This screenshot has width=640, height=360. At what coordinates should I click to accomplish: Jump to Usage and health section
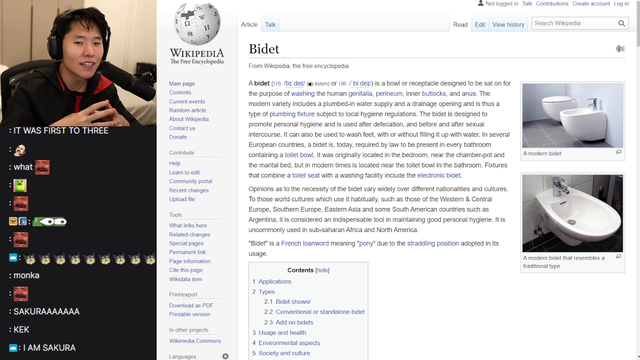(x=282, y=333)
